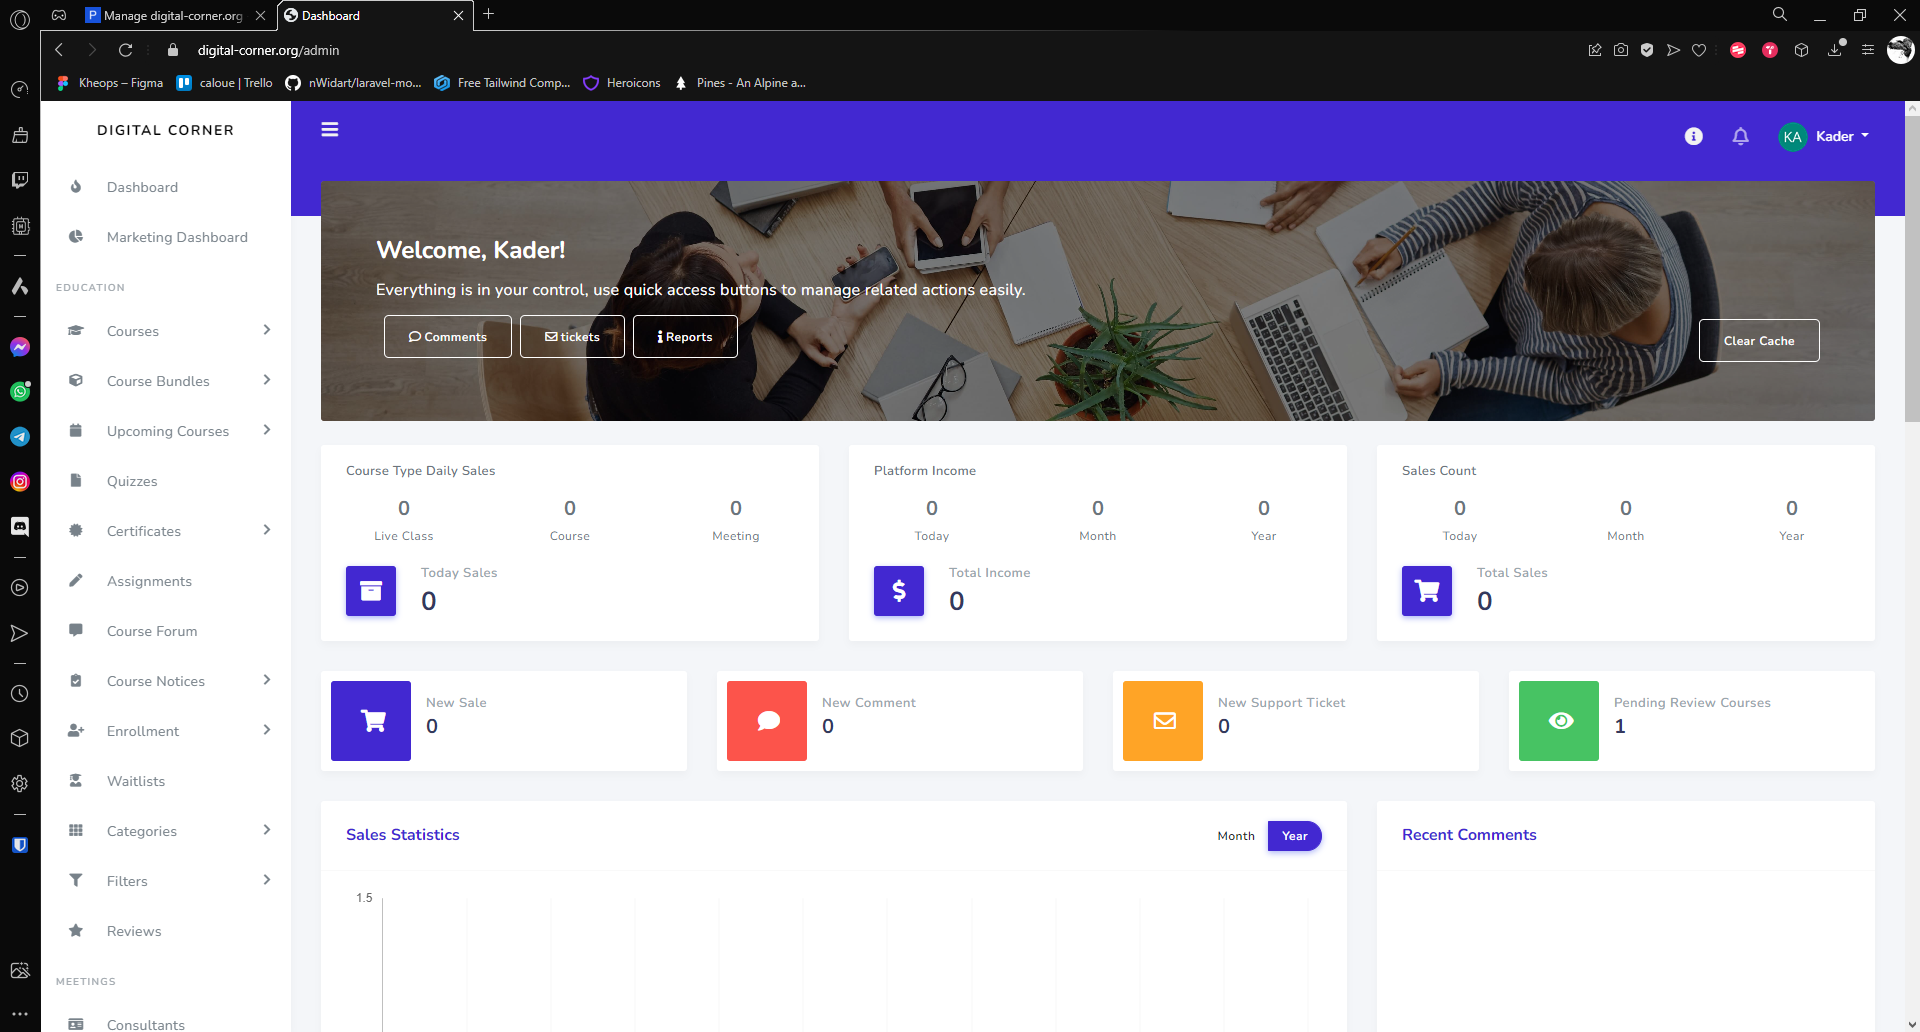Click the New Sale cart icon
The image size is (1920, 1032).
pos(371,721)
